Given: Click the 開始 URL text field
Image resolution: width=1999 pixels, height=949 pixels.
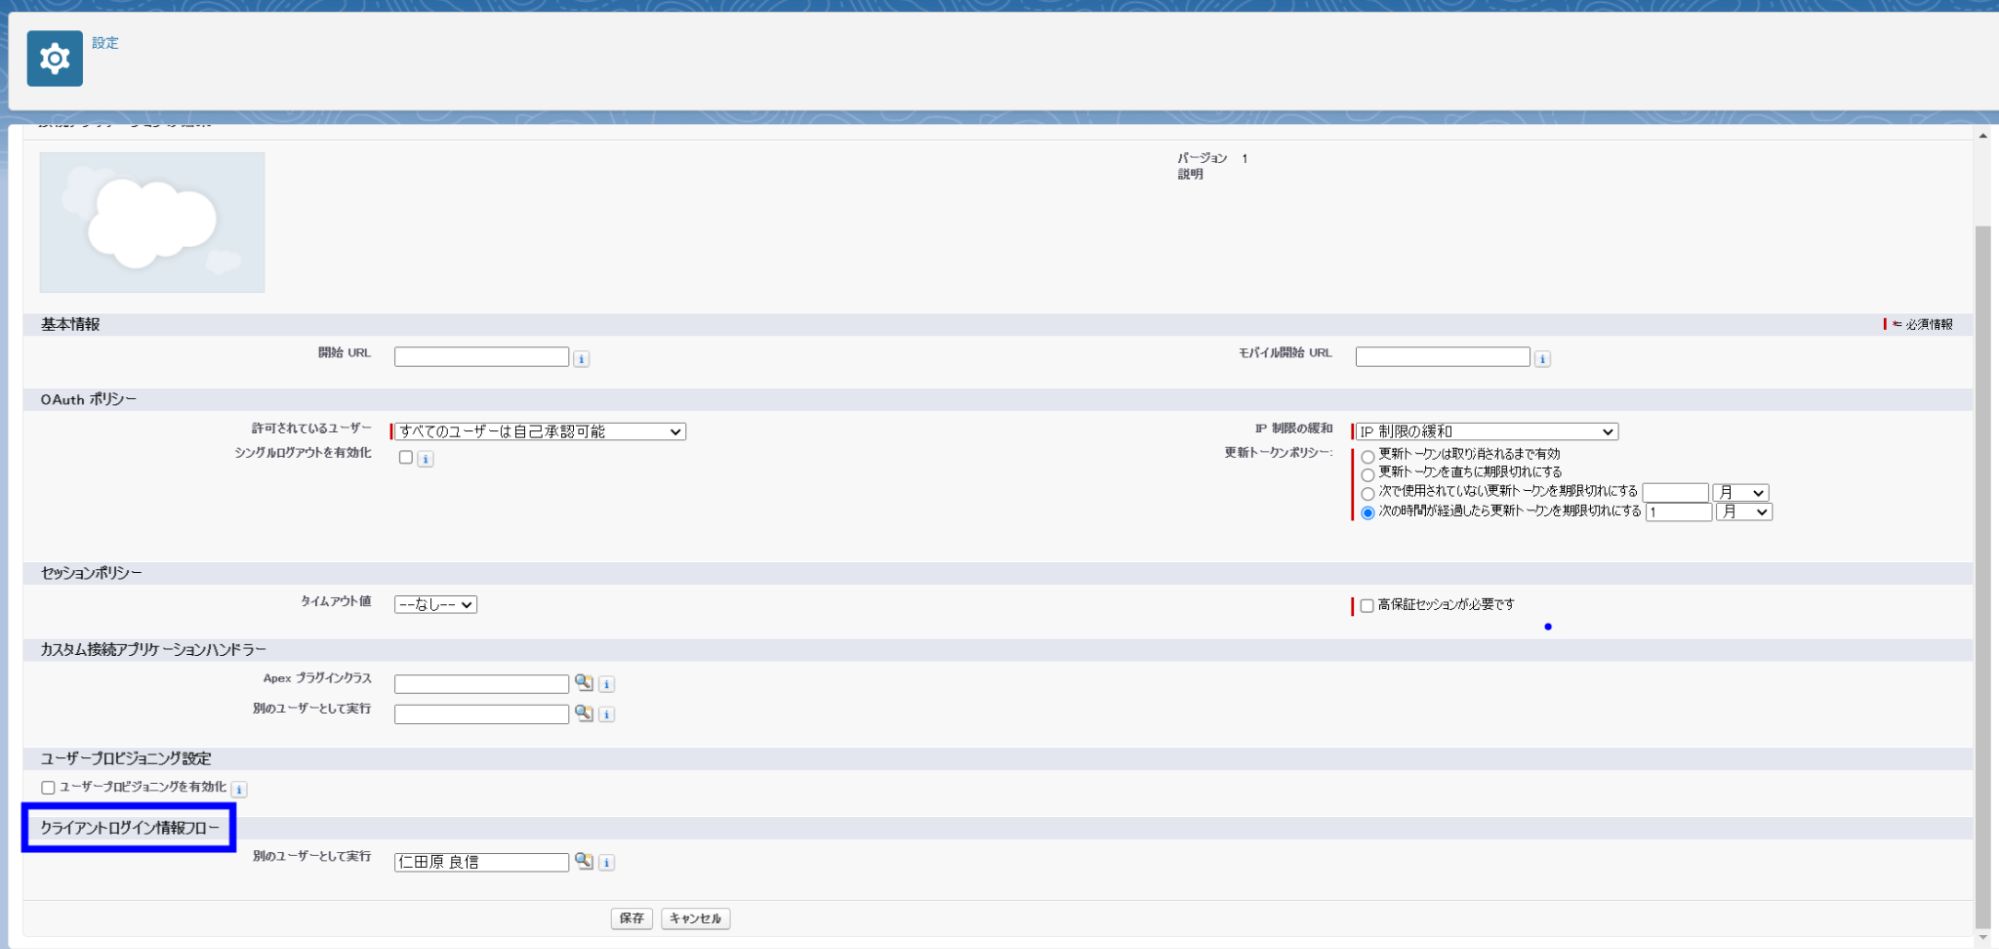Looking at the screenshot, I should [x=481, y=357].
